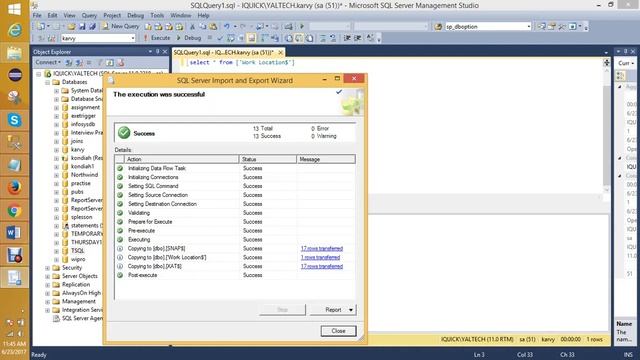
Task: Expand the Replication folder node
Action: (x=47, y=284)
